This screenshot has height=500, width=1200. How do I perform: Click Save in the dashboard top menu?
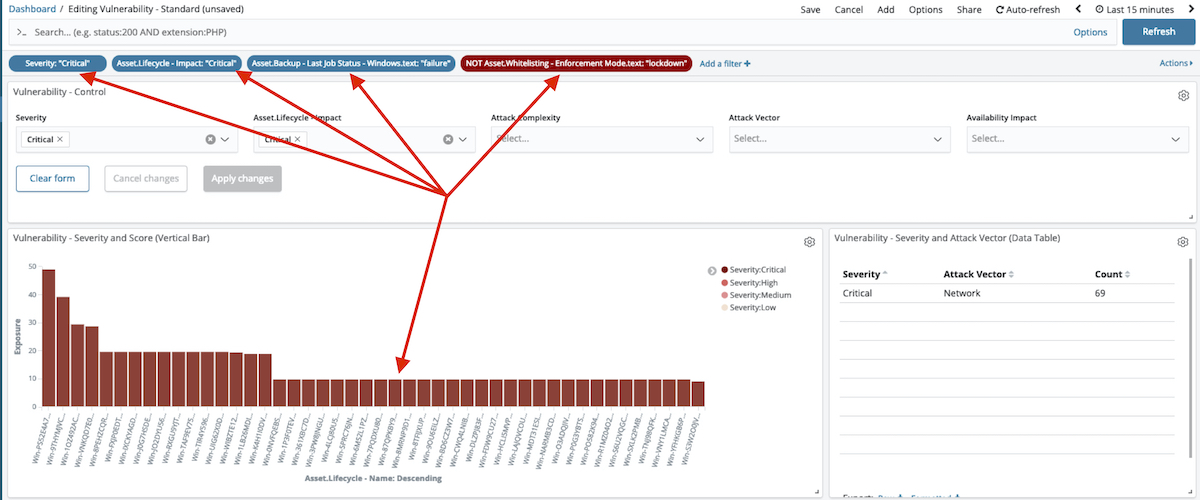pyautogui.click(x=810, y=9)
